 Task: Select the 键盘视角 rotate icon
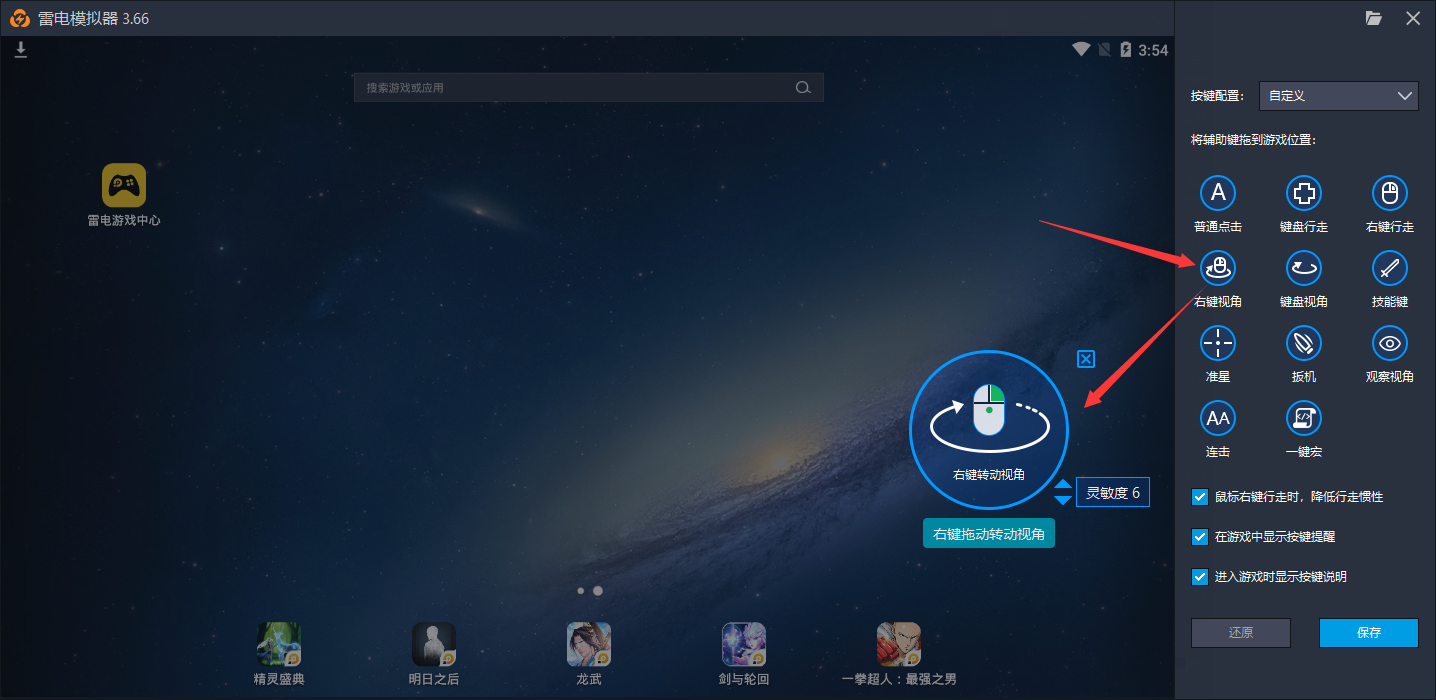[1303, 267]
